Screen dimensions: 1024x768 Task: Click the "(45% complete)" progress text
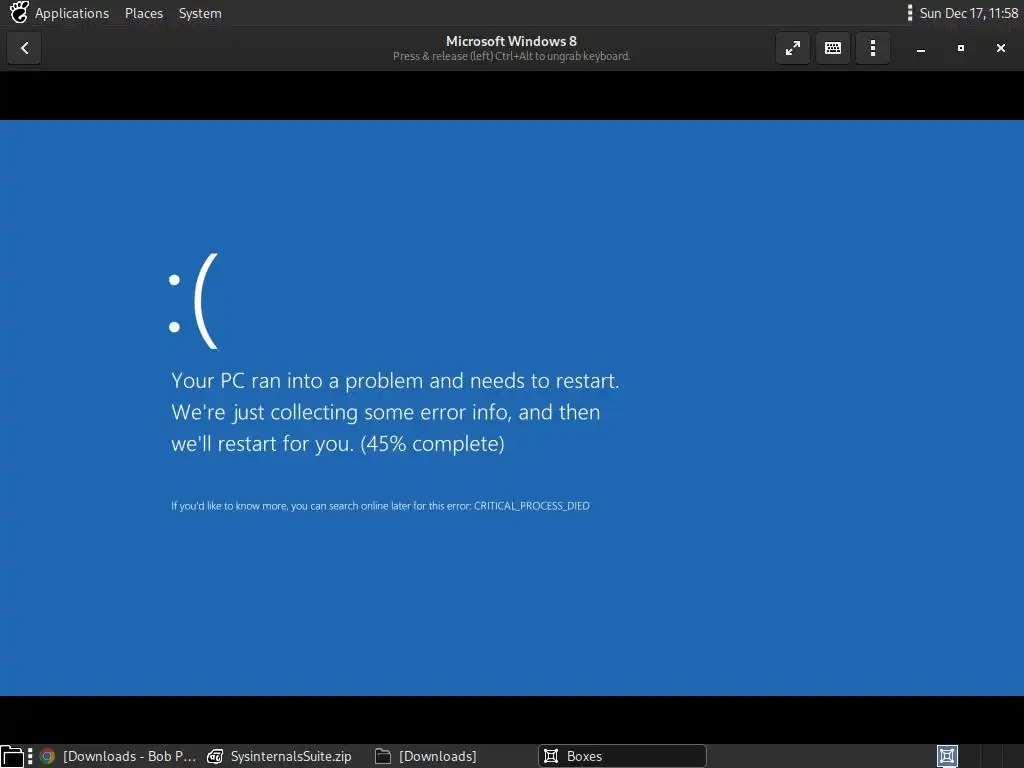tap(432, 444)
